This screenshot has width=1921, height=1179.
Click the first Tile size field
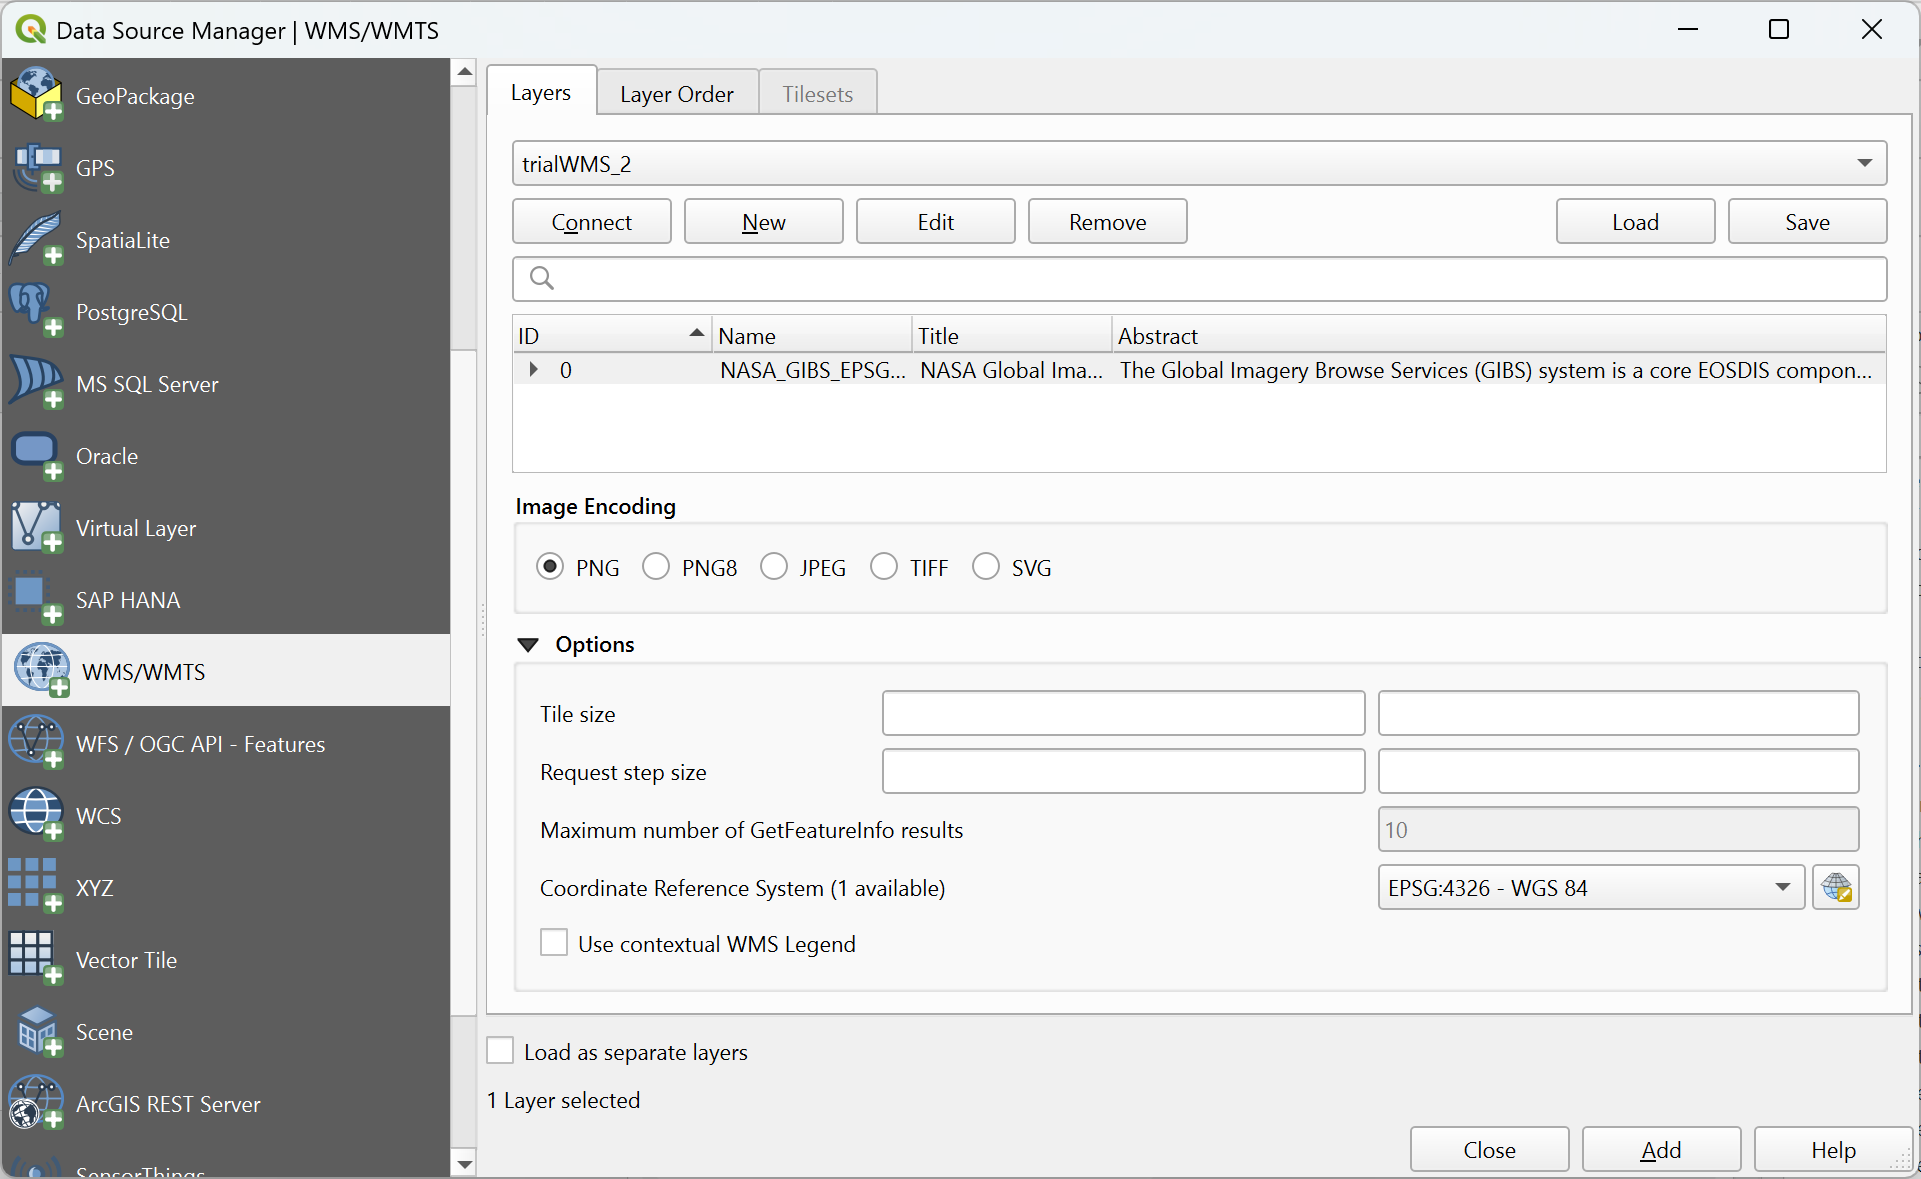click(x=1123, y=713)
